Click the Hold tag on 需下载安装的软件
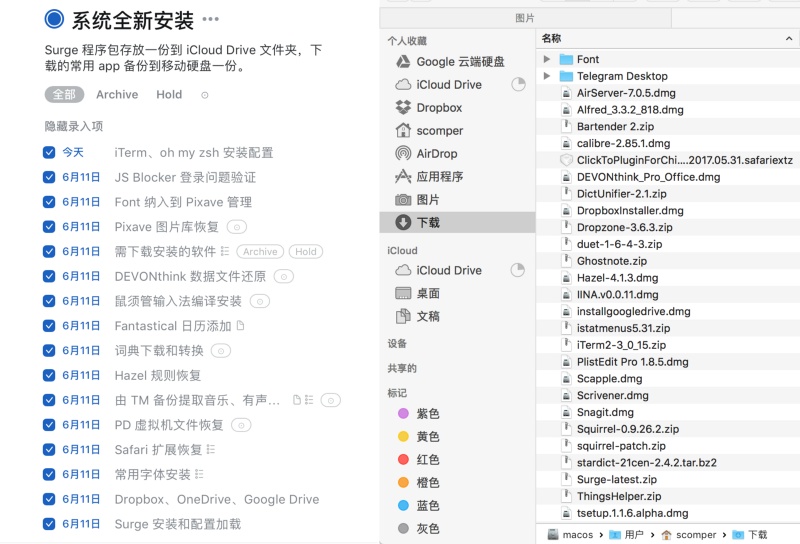 [306, 252]
